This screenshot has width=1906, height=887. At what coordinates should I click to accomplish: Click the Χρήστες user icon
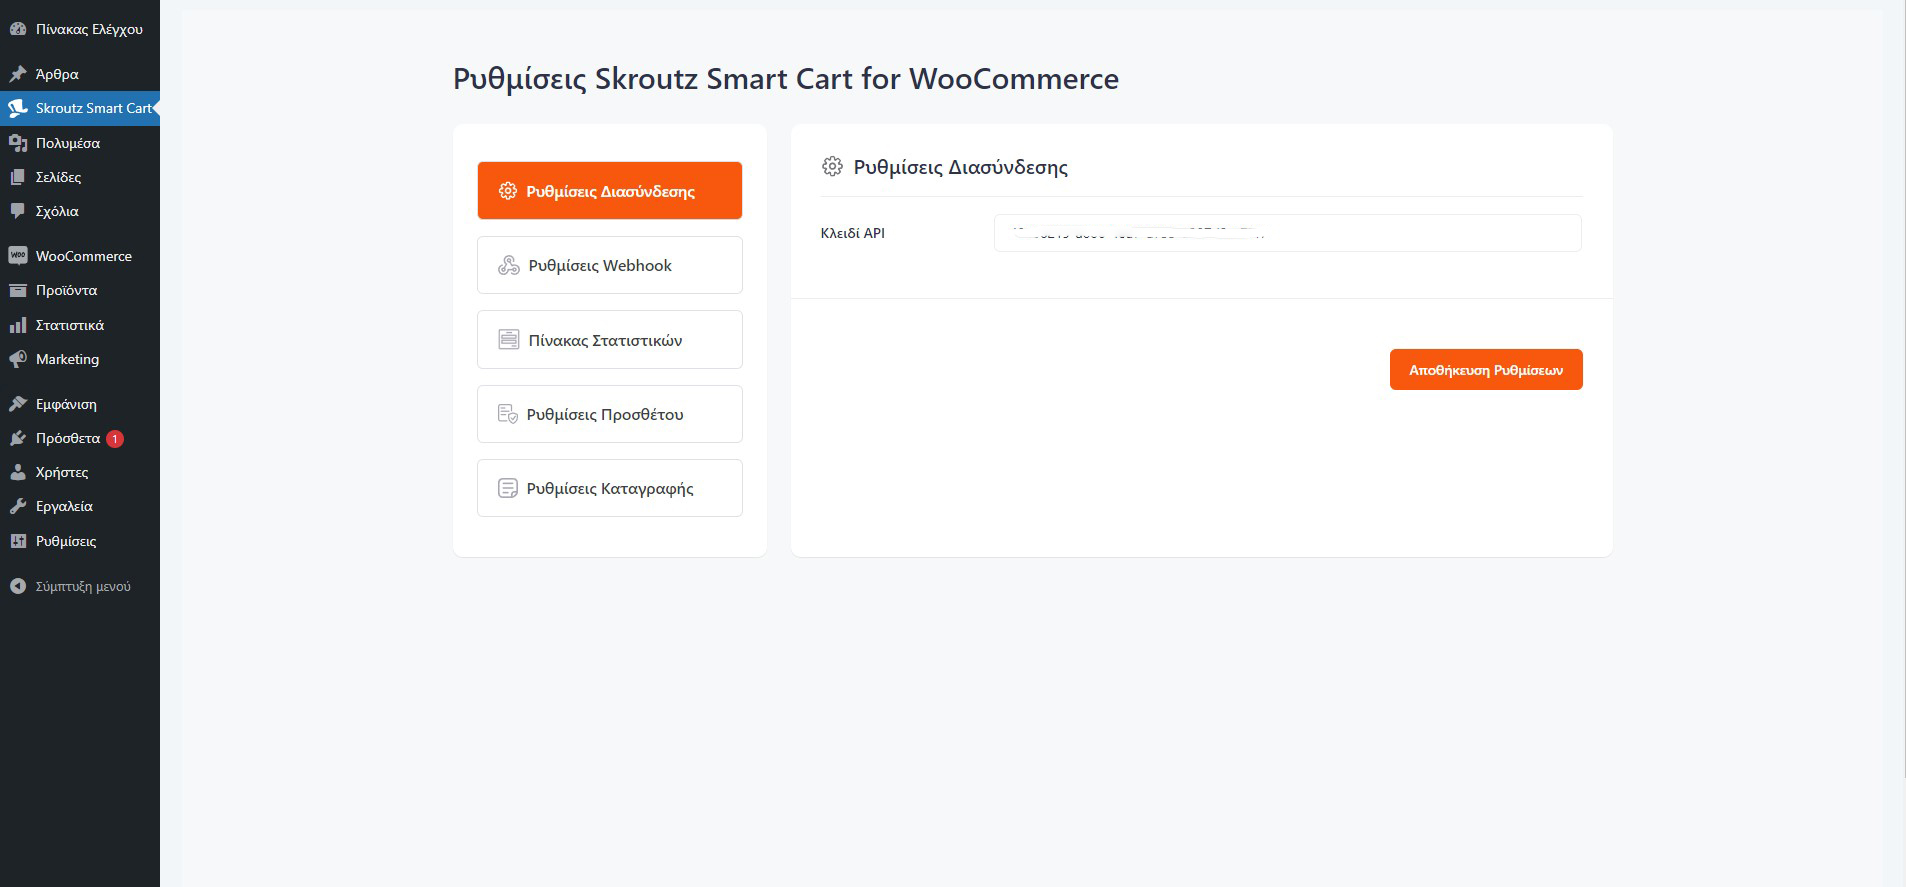coord(17,472)
